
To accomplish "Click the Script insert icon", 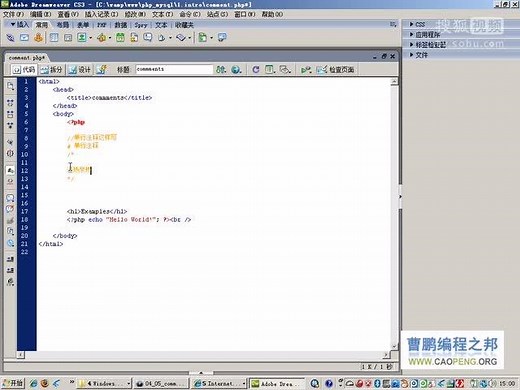I will click(181, 38).
